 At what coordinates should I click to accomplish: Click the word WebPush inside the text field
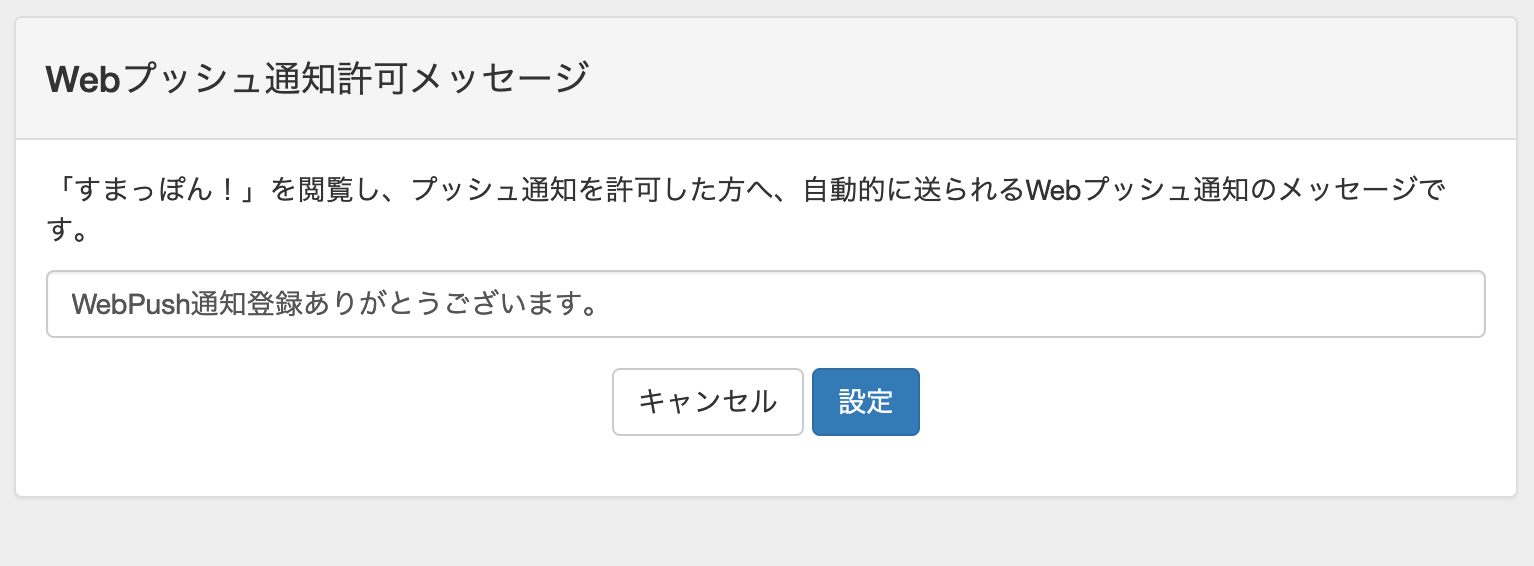click(x=131, y=304)
